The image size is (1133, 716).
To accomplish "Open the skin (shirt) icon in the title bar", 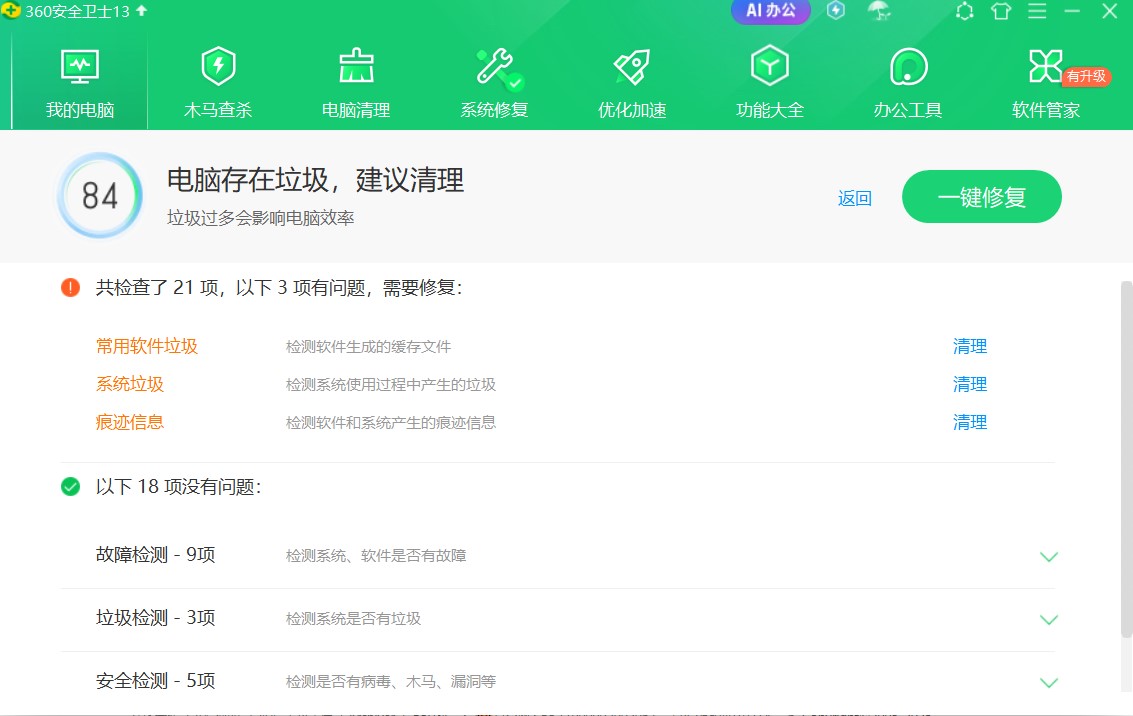I will pos(1001,12).
